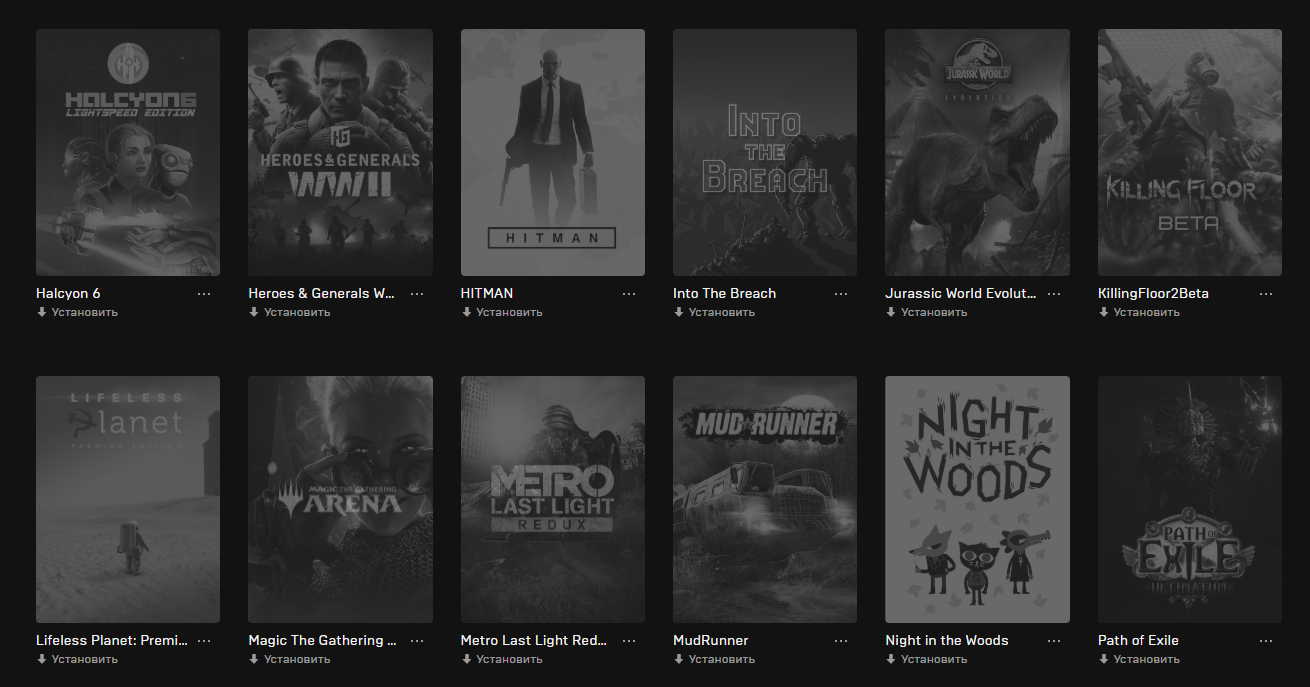Select the MudRunner title text

click(711, 640)
